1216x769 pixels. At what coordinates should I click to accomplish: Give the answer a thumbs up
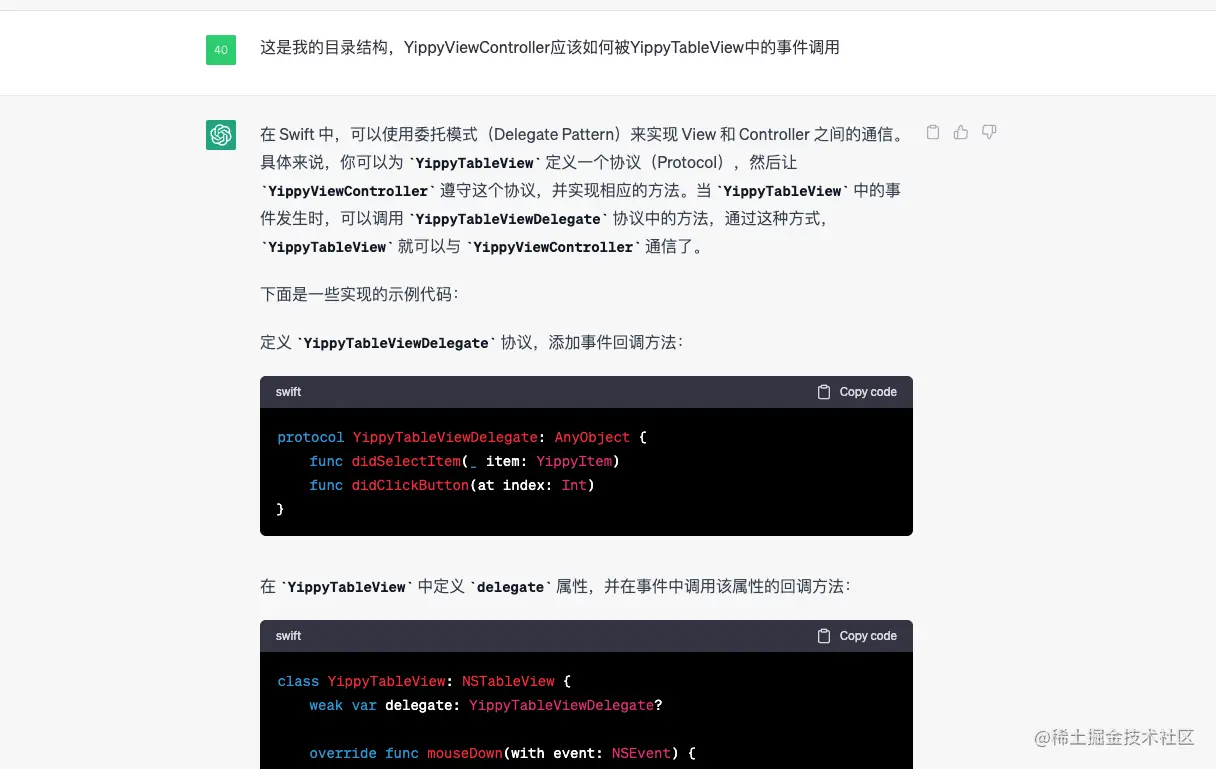pos(961,132)
